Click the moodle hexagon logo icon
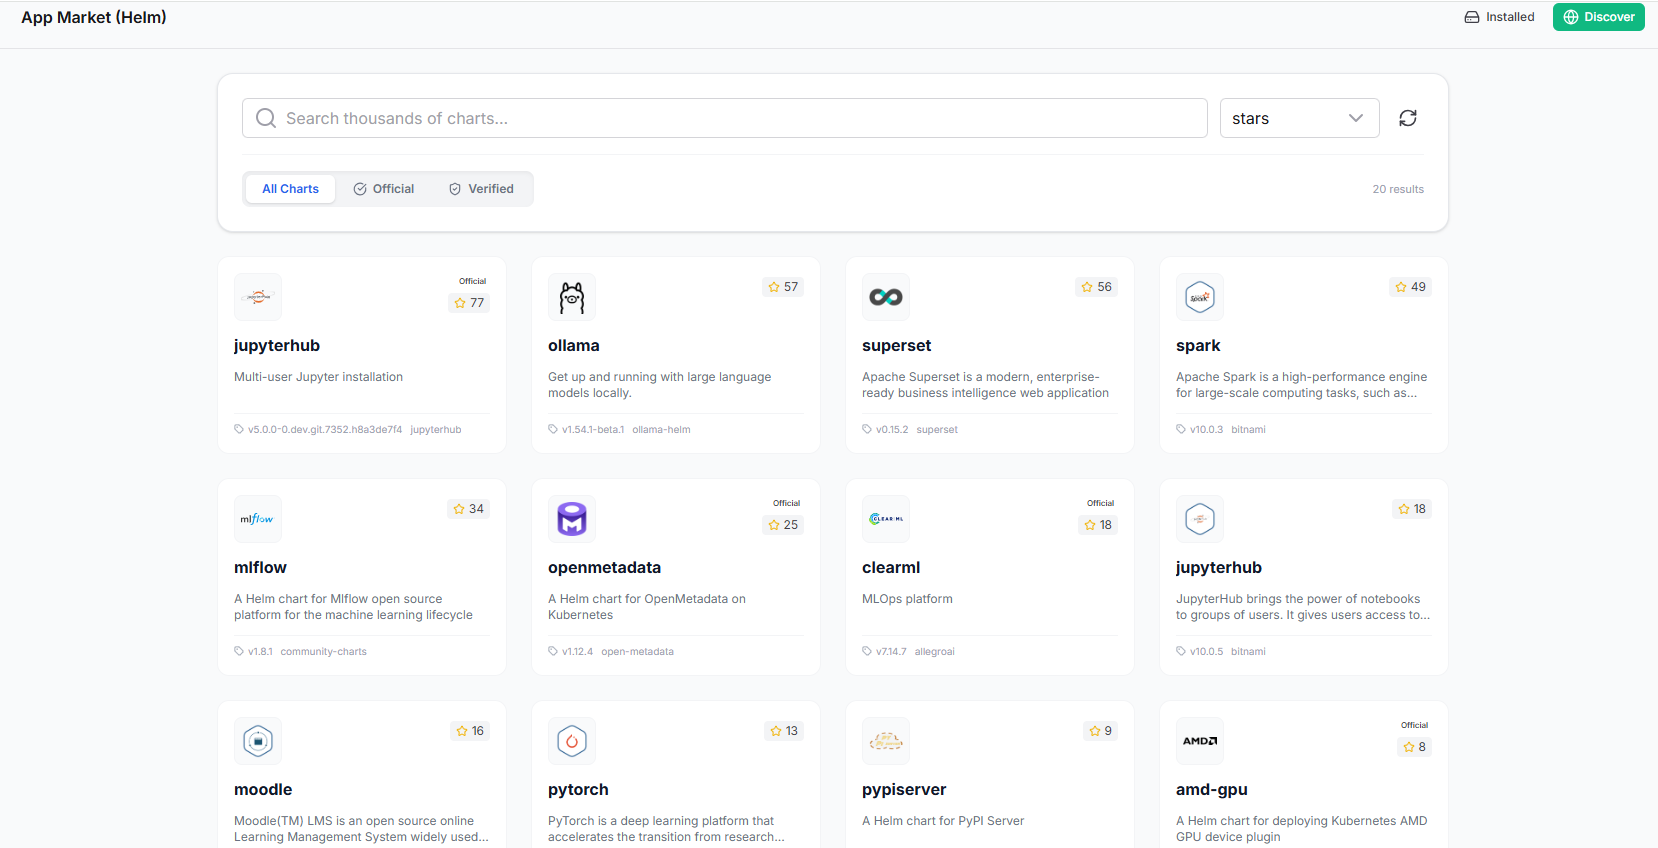Image resolution: width=1658 pixels, height=848 pixels. [258, 741]
